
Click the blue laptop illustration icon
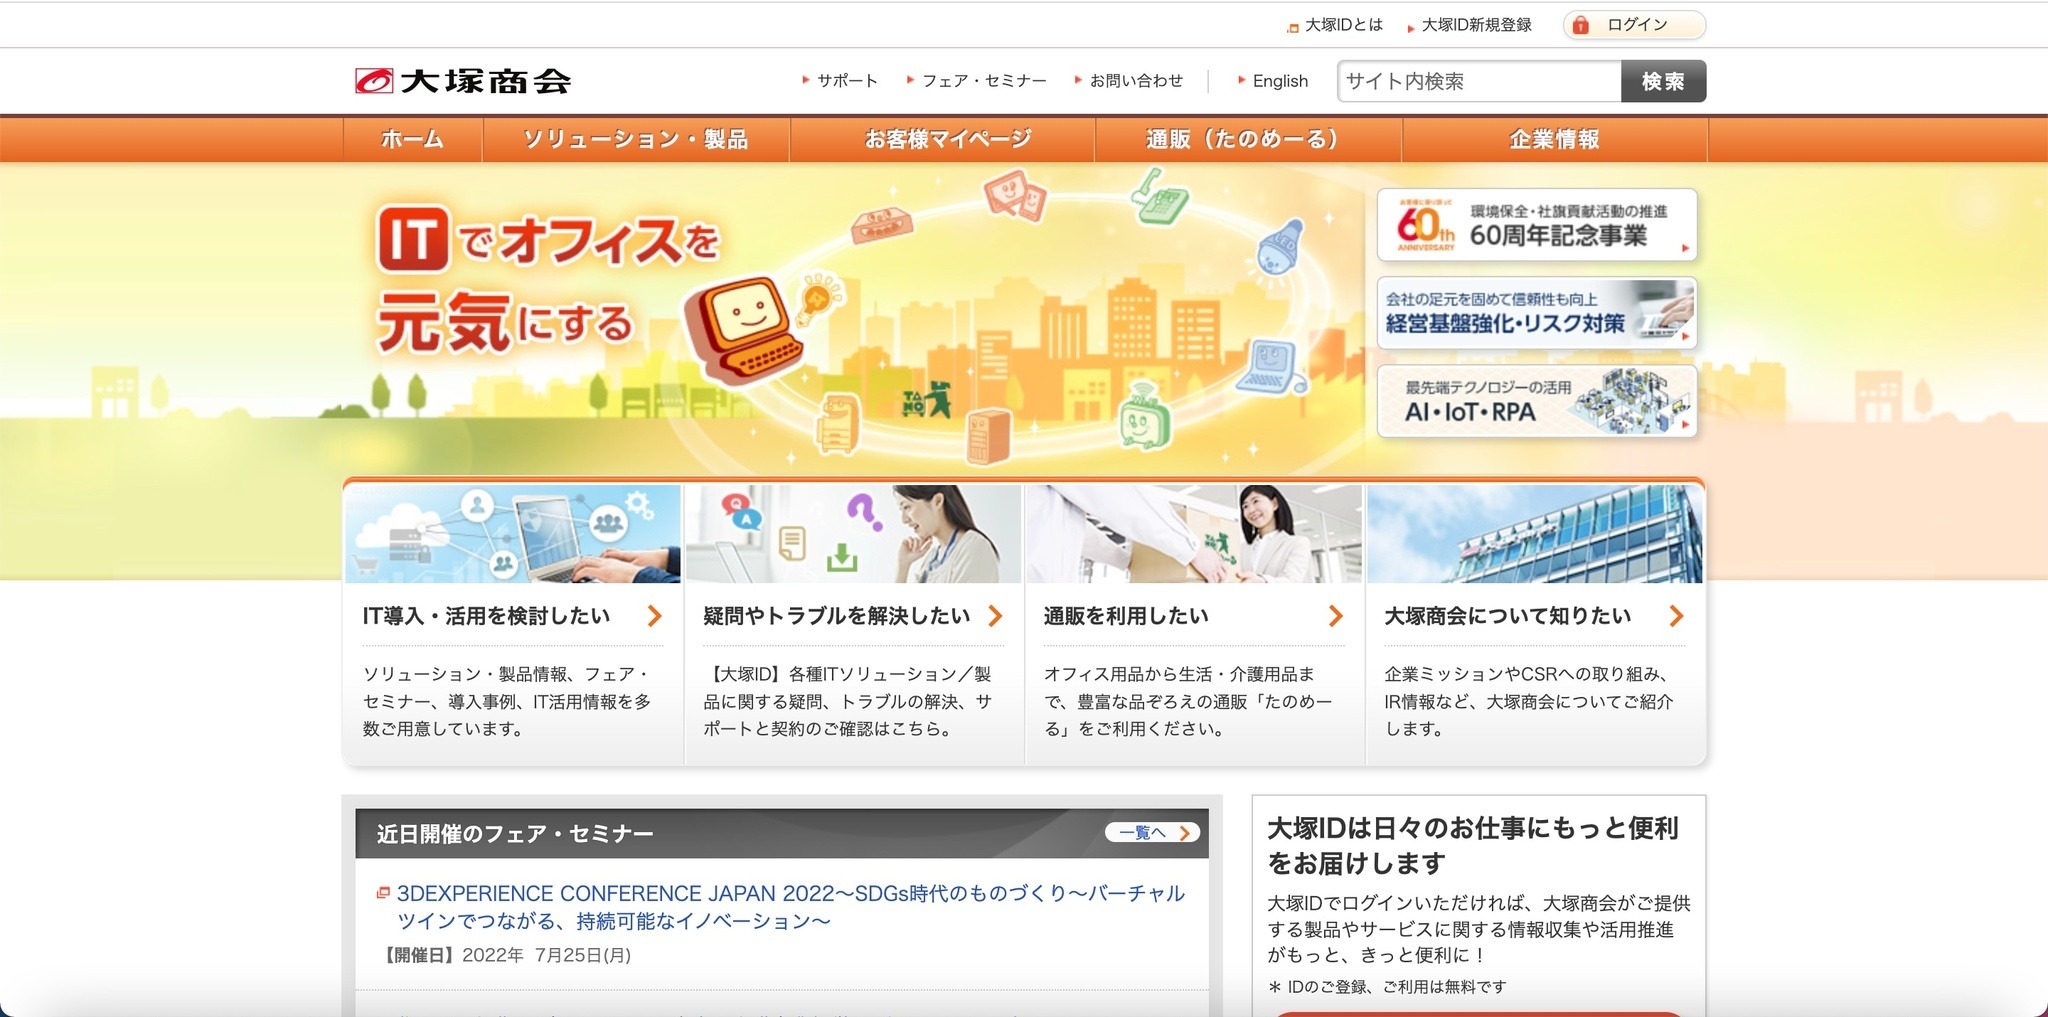click(1270, 367)
